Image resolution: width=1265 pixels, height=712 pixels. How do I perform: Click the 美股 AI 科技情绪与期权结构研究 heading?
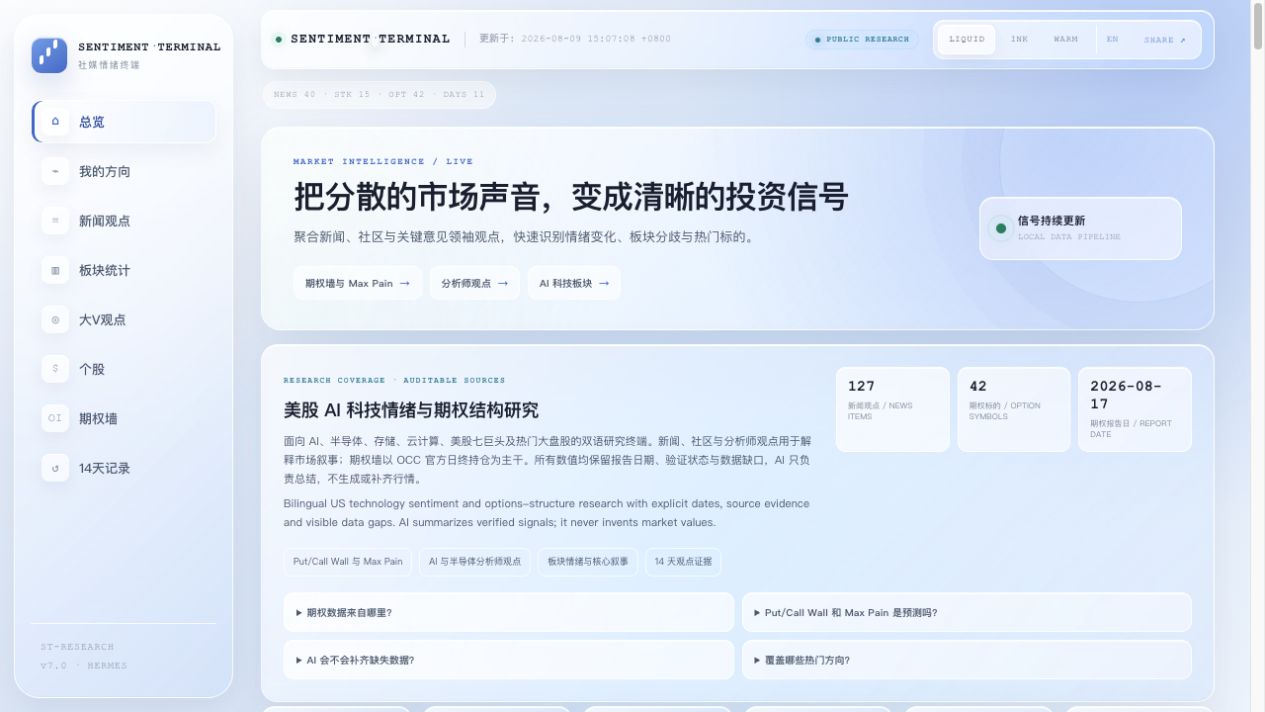[x=411, y=410]
